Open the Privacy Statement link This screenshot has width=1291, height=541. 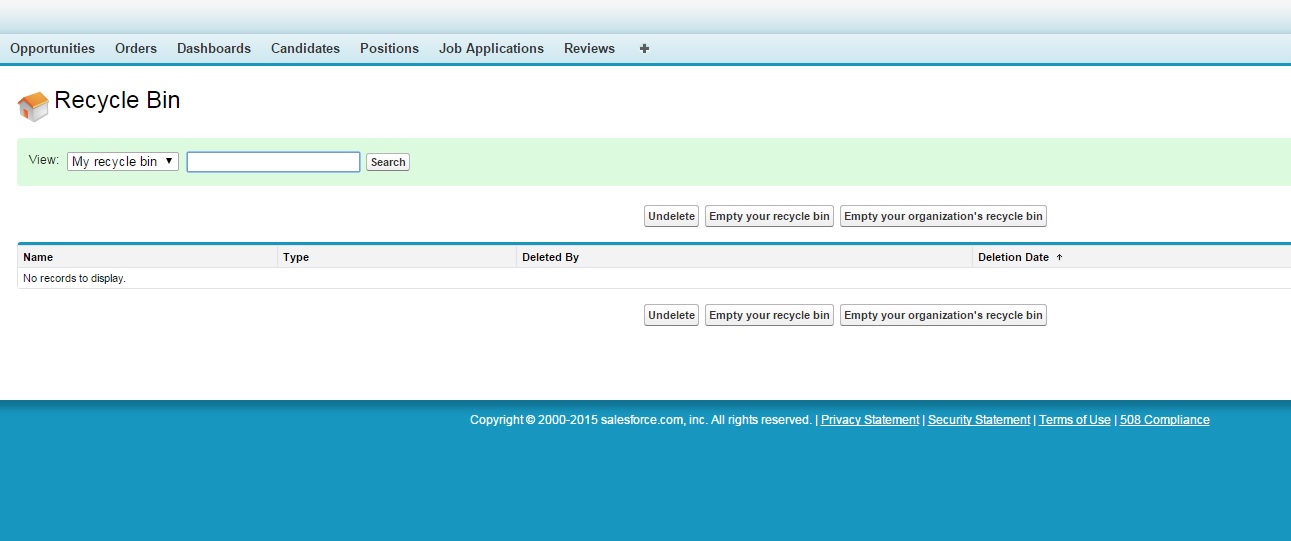coord(869,420)
